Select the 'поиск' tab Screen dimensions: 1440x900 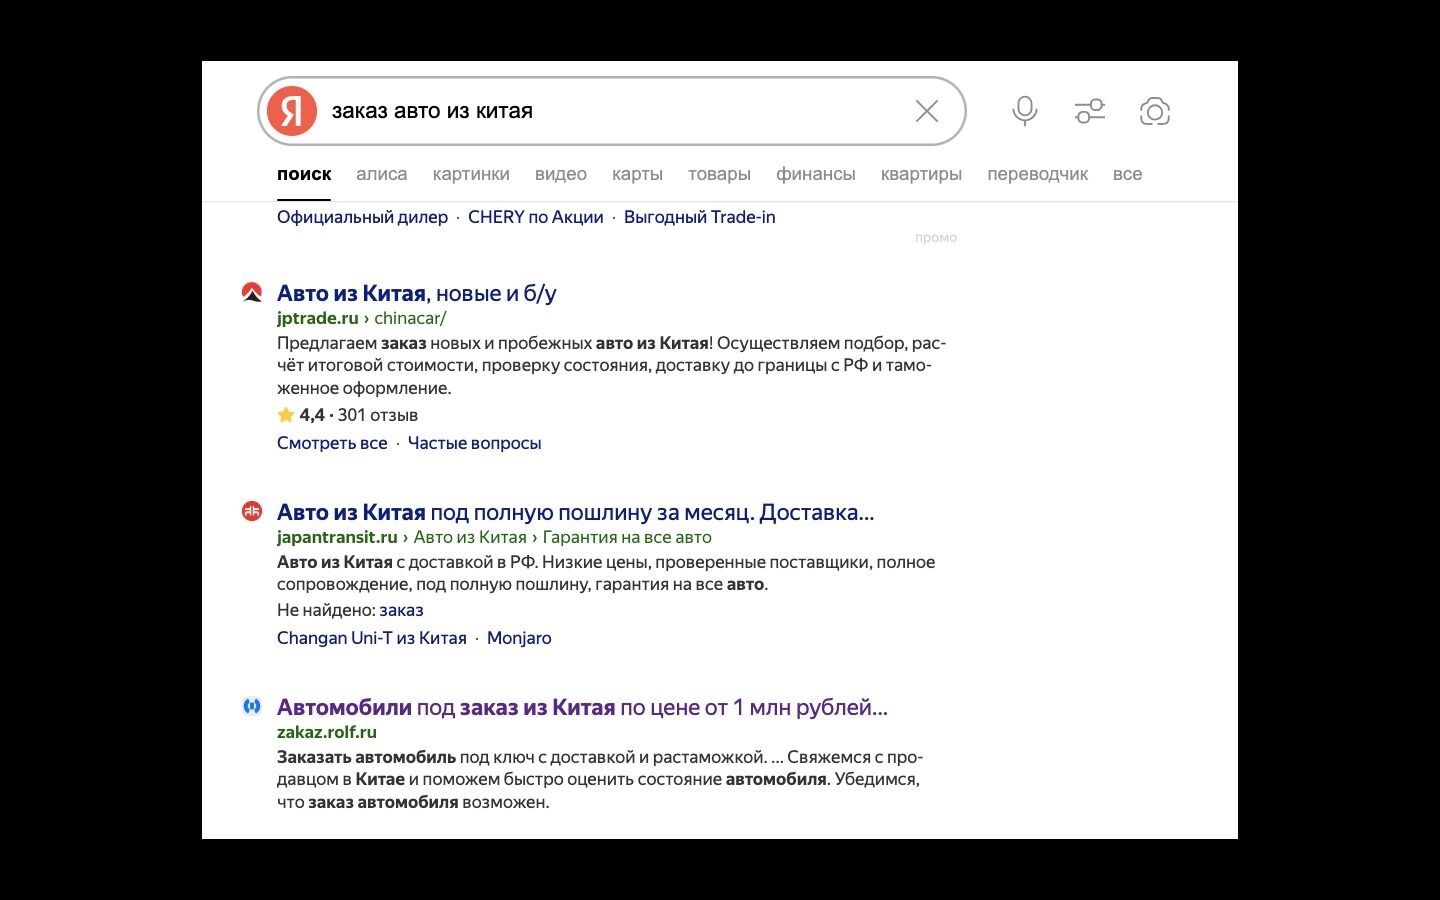point(304,174)
